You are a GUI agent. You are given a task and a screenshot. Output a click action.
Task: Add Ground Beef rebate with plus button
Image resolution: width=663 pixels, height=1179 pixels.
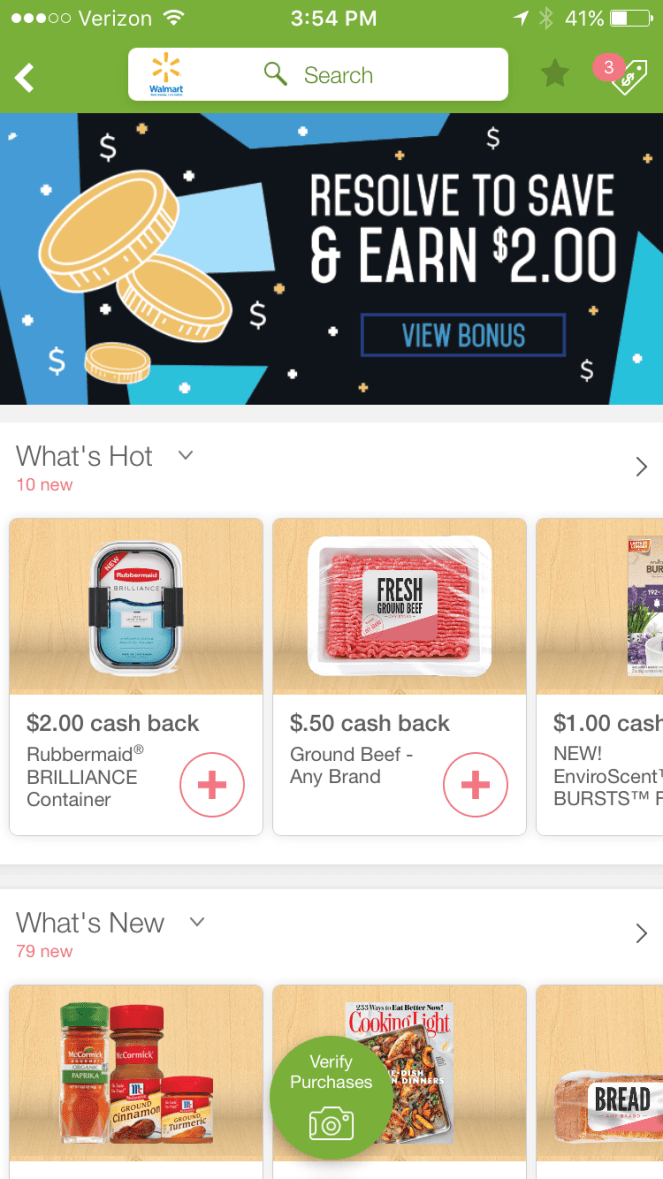[475, 785]
